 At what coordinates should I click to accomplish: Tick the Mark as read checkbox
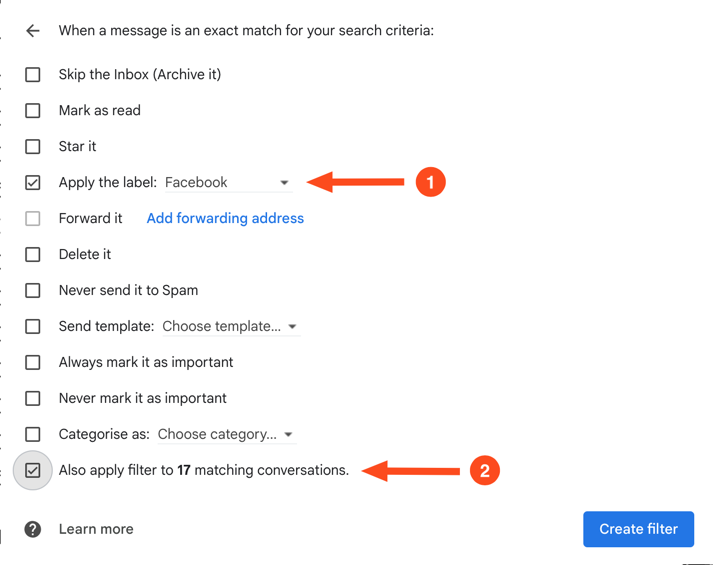[x=33, y=110]
